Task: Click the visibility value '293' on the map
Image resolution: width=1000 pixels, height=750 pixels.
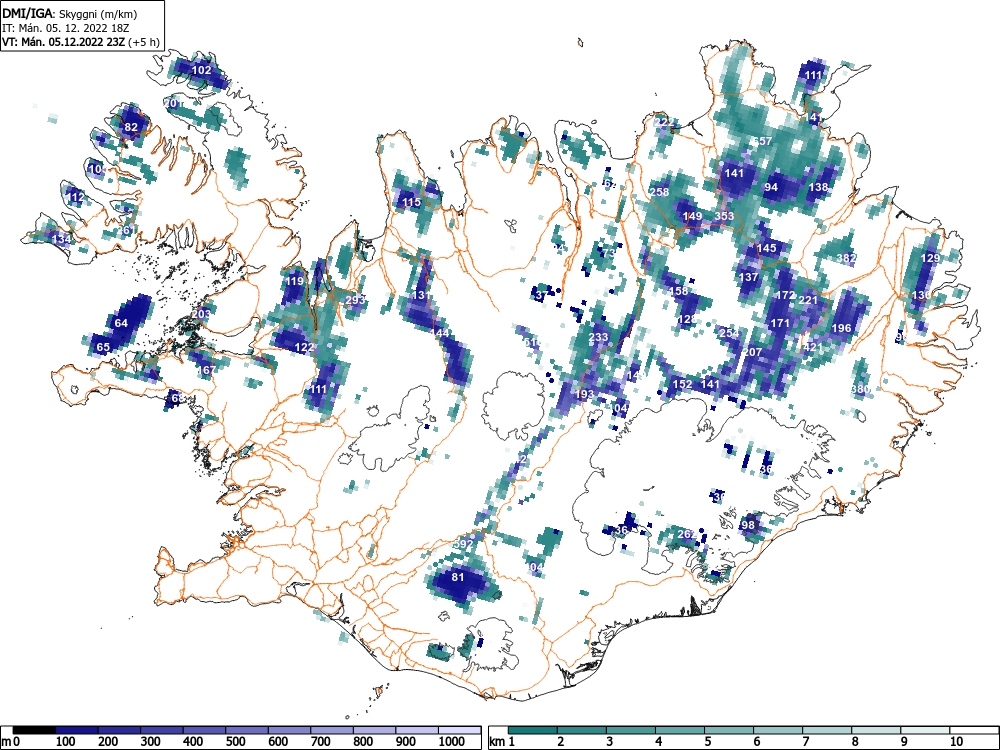Action: tap(355, 300)
